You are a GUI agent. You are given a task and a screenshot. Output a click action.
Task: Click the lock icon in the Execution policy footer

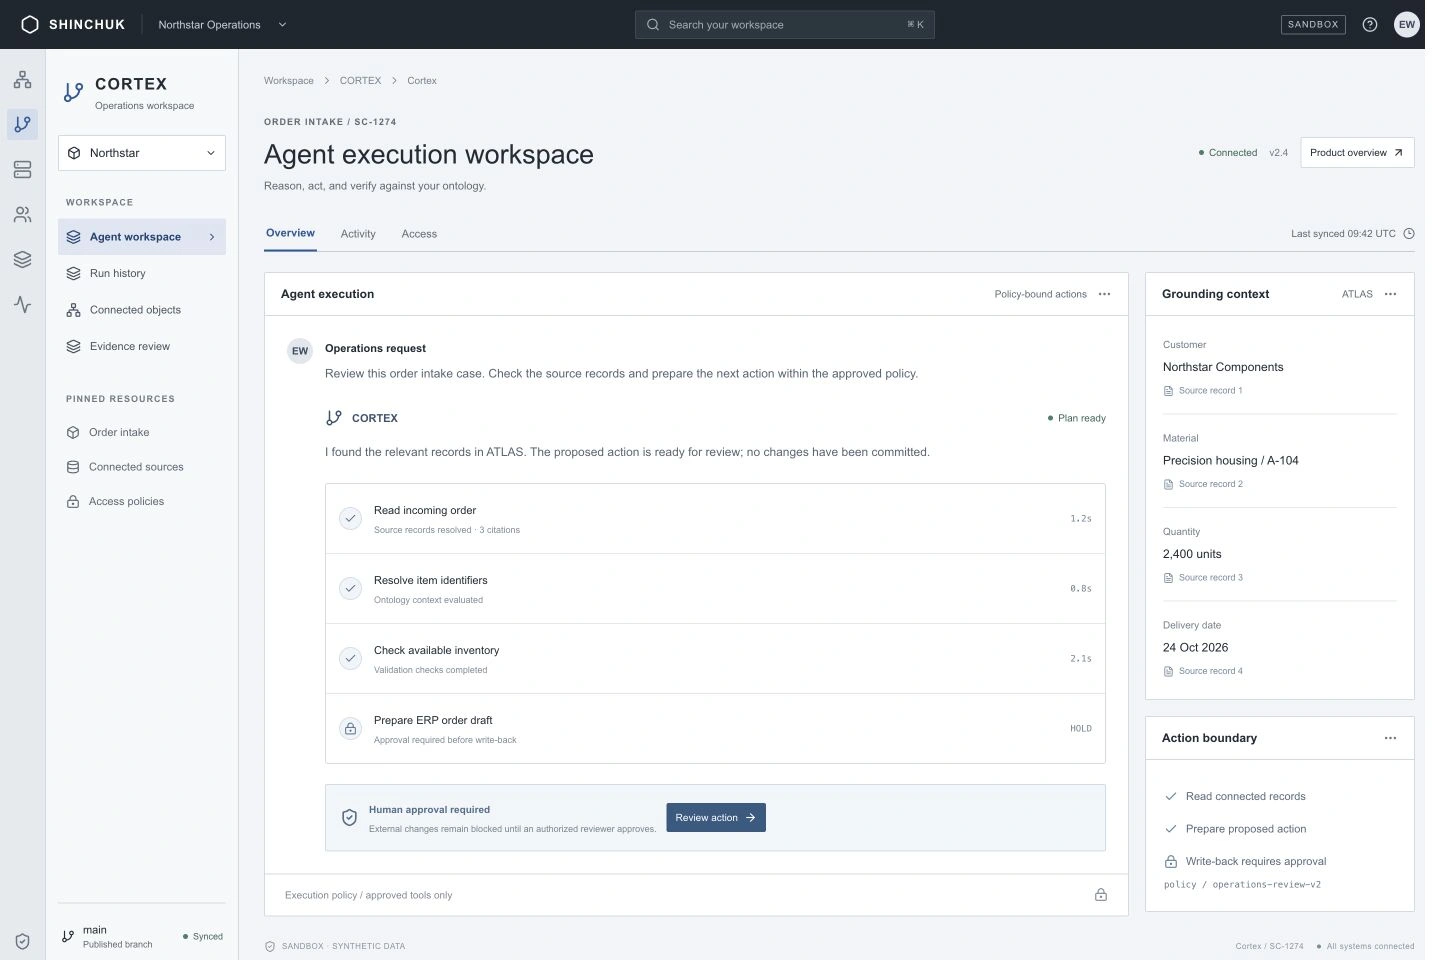[x=1101, y=895]
